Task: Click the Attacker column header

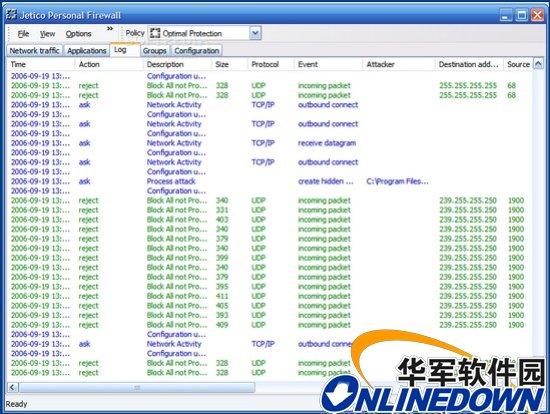Action: (x=399, y=64)
